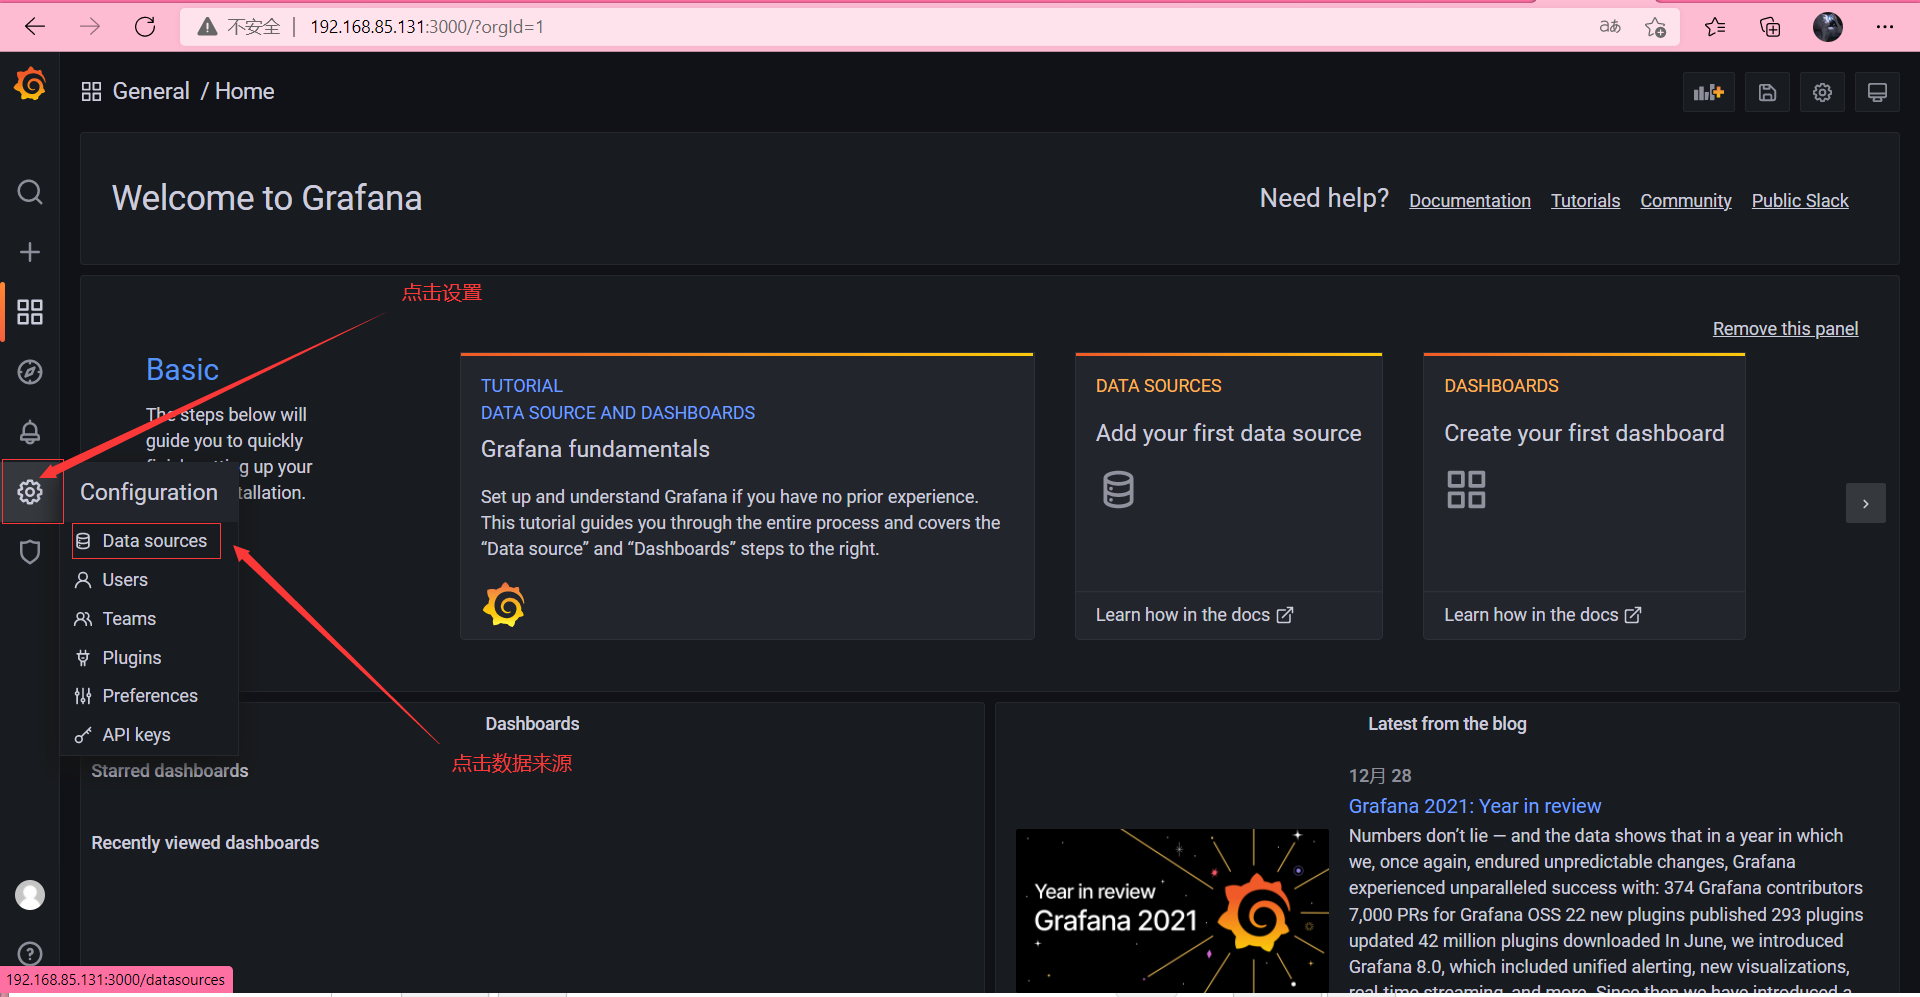The height and width of the screenshot is (997, 1920).
Task: Click the Dashboards panel title
Action: pos(532,724)
